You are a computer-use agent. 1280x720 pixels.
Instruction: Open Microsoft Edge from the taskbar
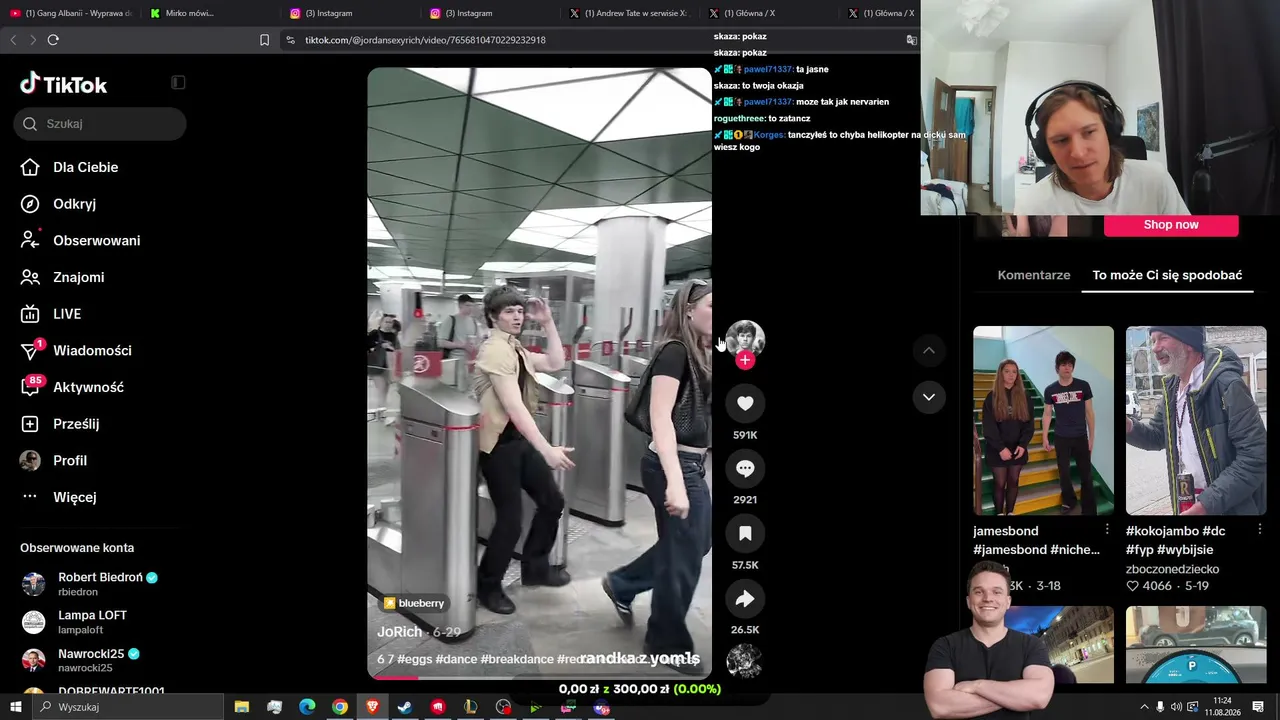click(x=307, y=707)
